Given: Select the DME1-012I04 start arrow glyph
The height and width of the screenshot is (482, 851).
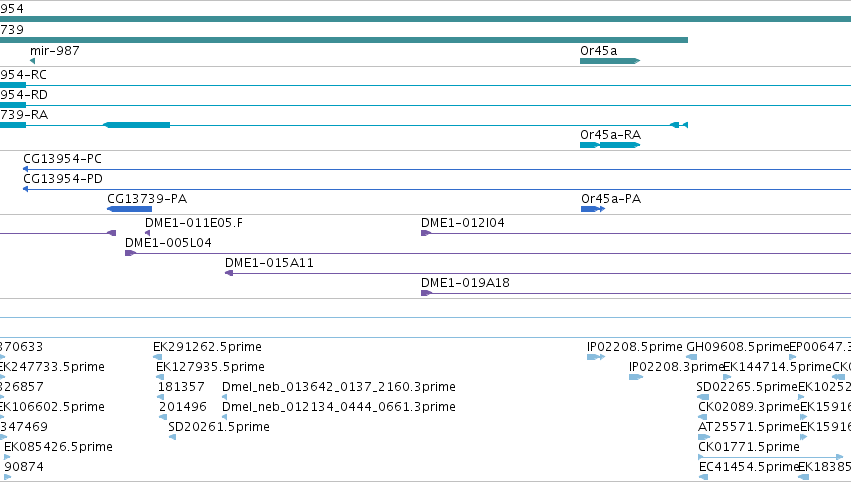Looking at the screenshot, I should tap(426, 233).
